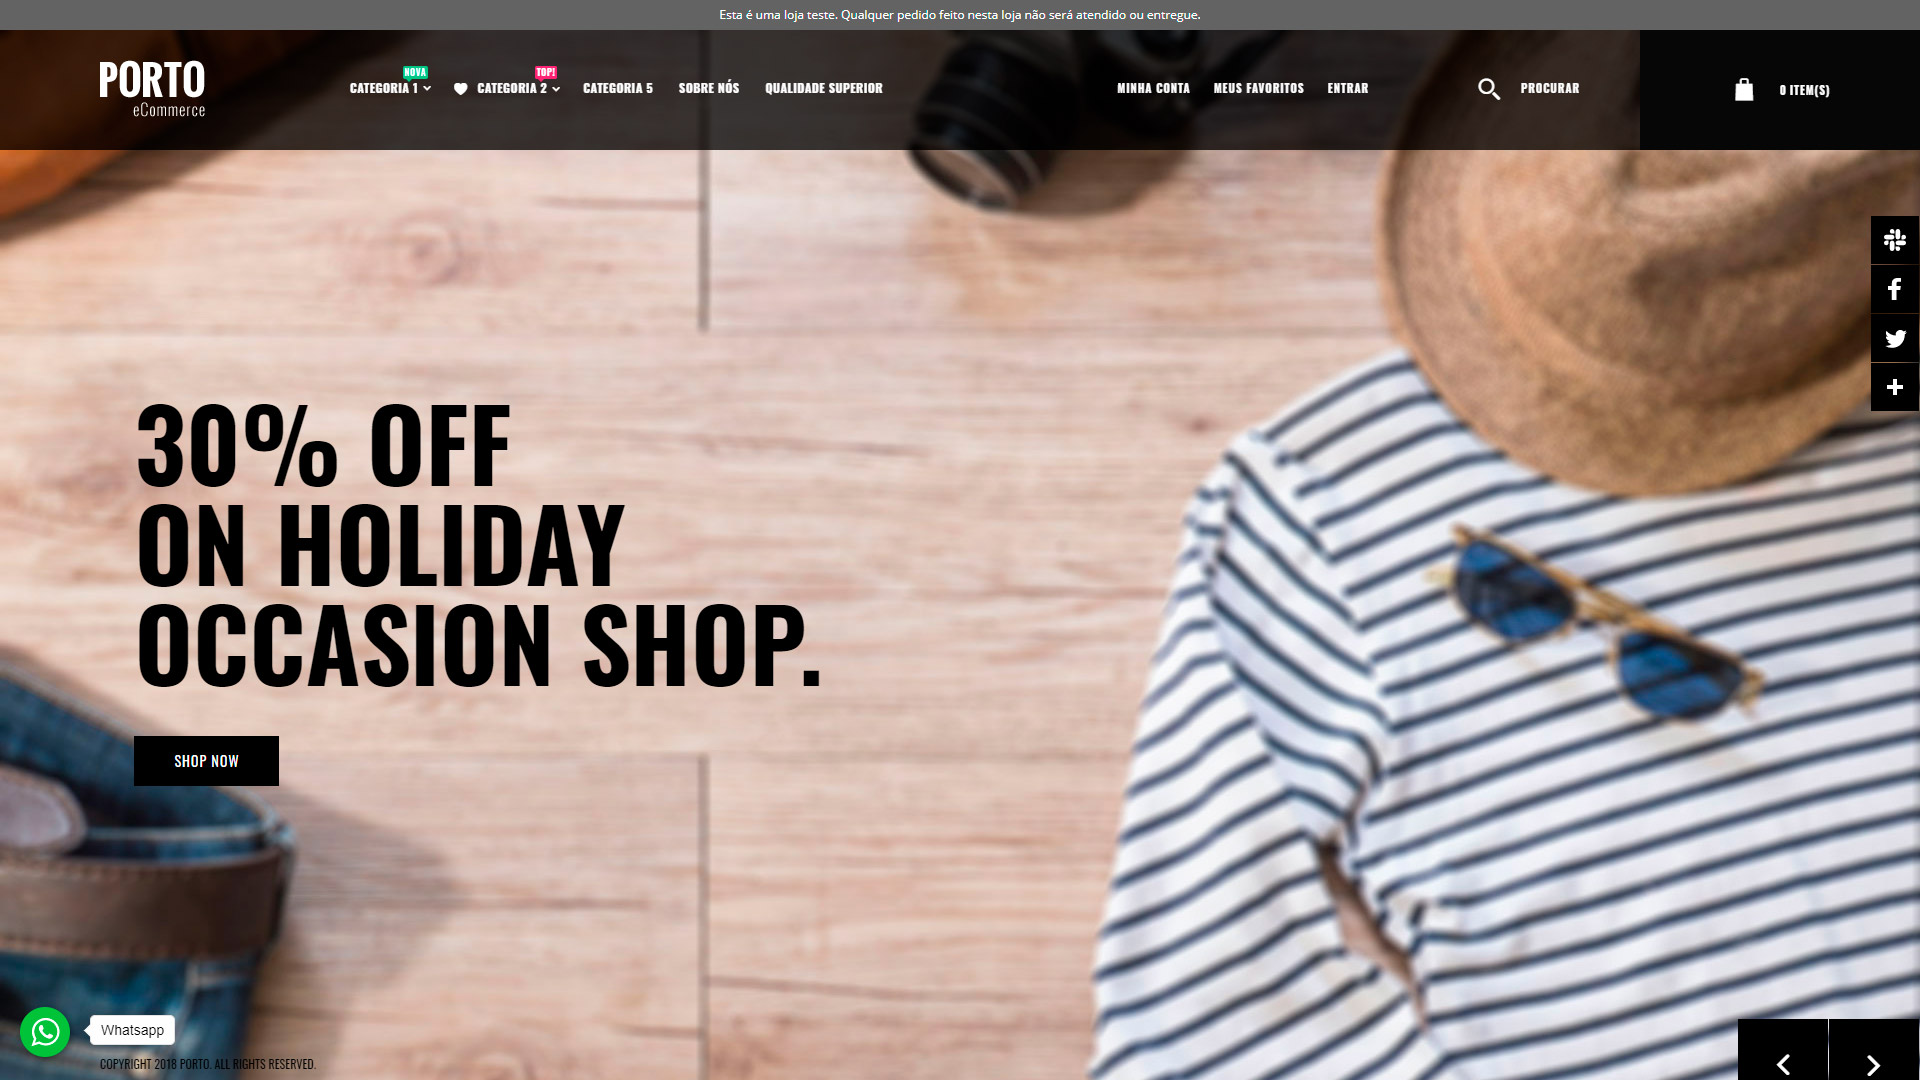Image resolution: width=1920 pixels, height=1080 pixels.
Task: Click the Slack share icon
Action: tap(1895, 240)
